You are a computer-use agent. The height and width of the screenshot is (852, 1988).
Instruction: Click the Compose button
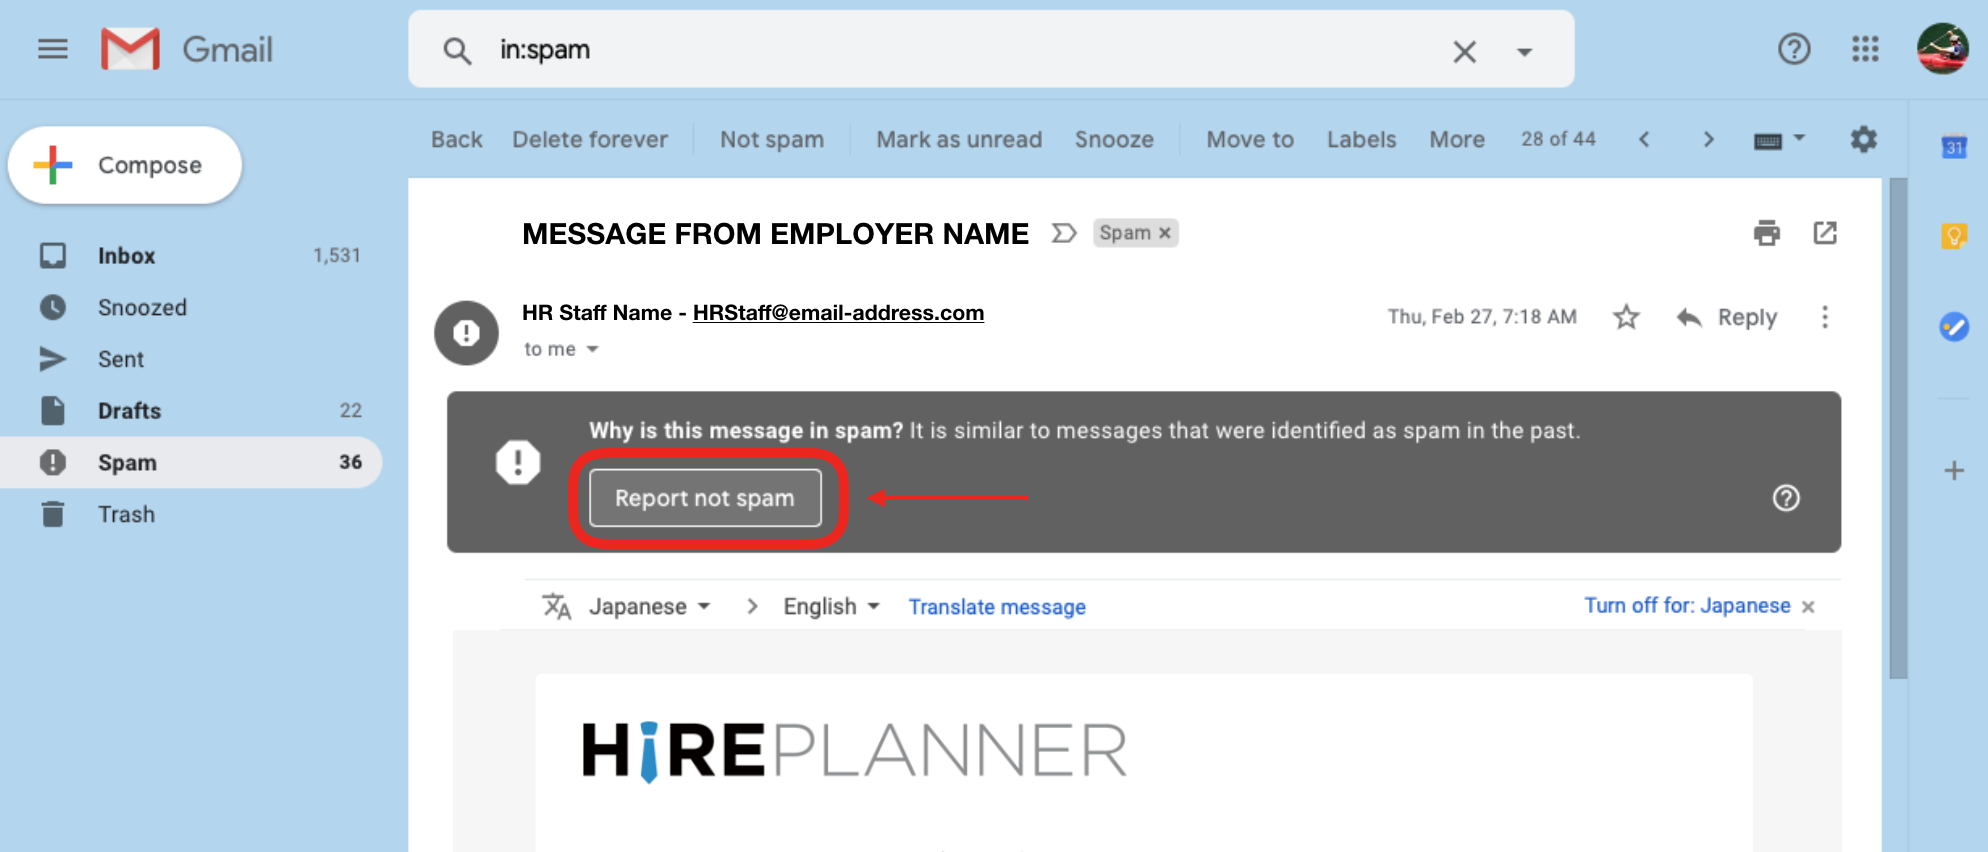click(125, 165)
